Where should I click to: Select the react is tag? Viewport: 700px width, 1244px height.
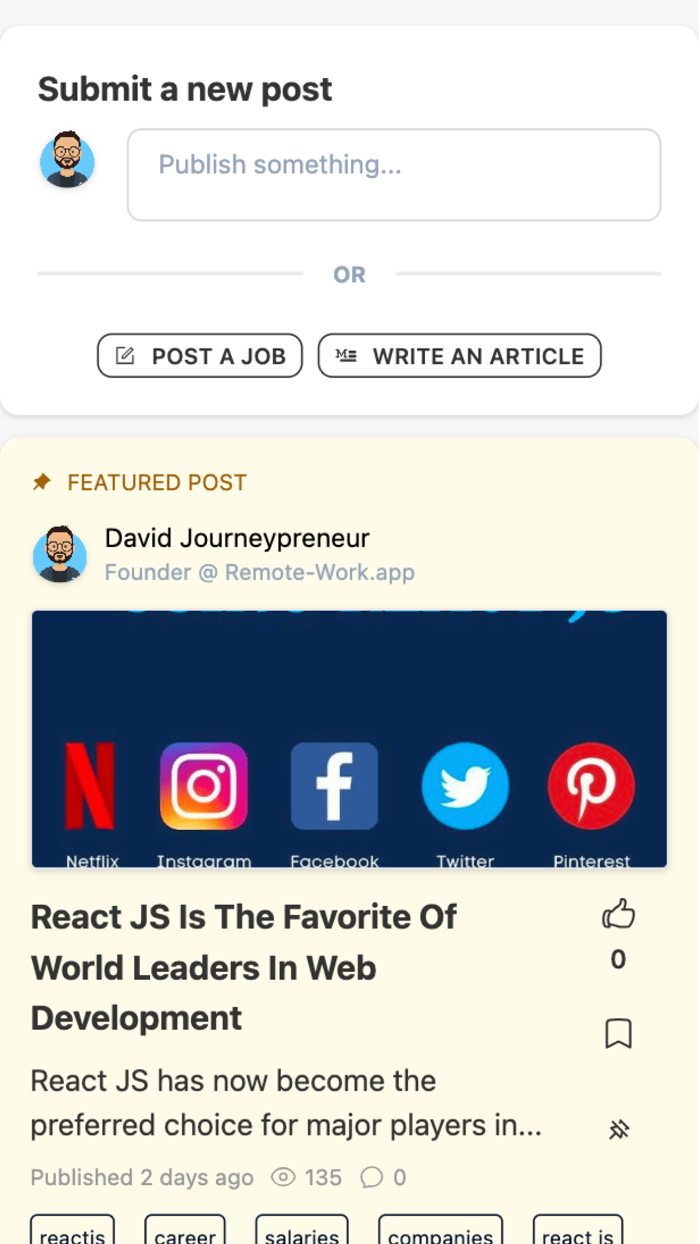(578, 1234)
